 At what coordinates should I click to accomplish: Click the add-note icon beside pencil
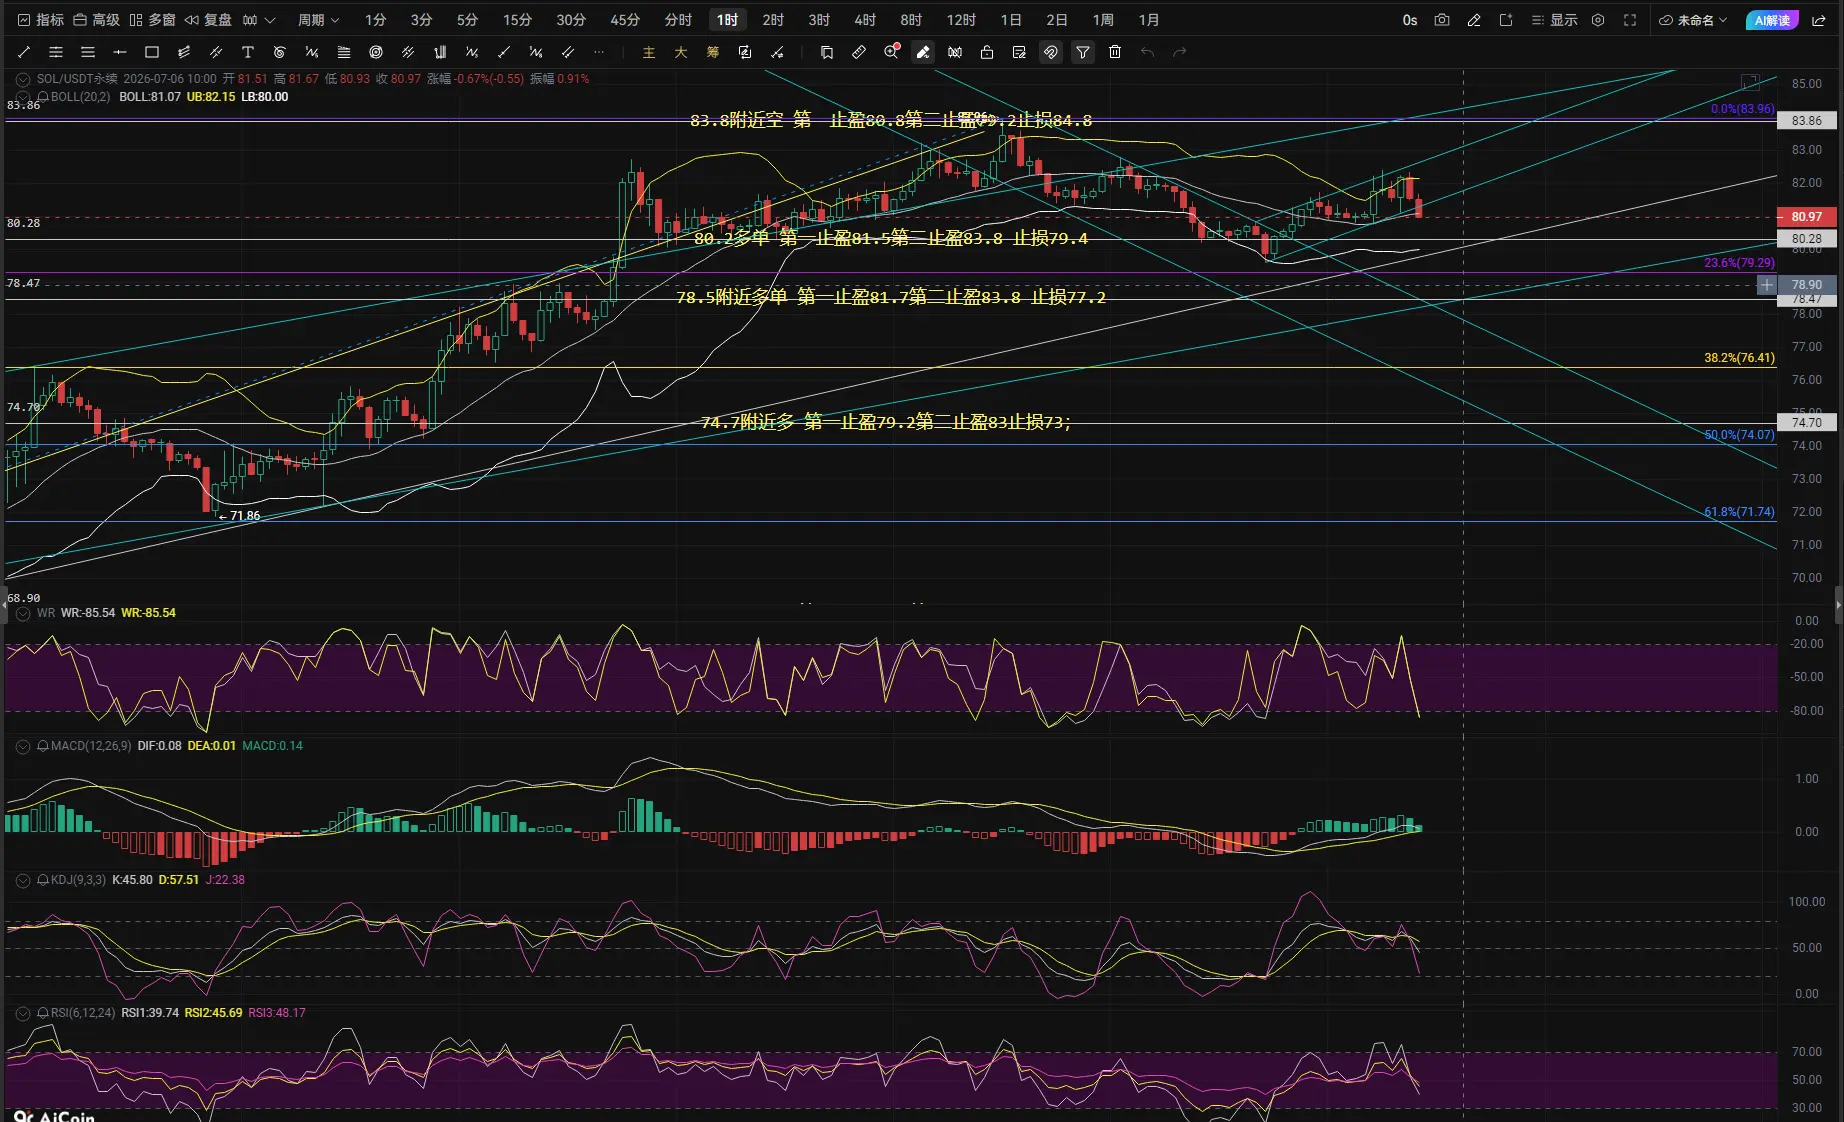click(x=1506, y=20)
